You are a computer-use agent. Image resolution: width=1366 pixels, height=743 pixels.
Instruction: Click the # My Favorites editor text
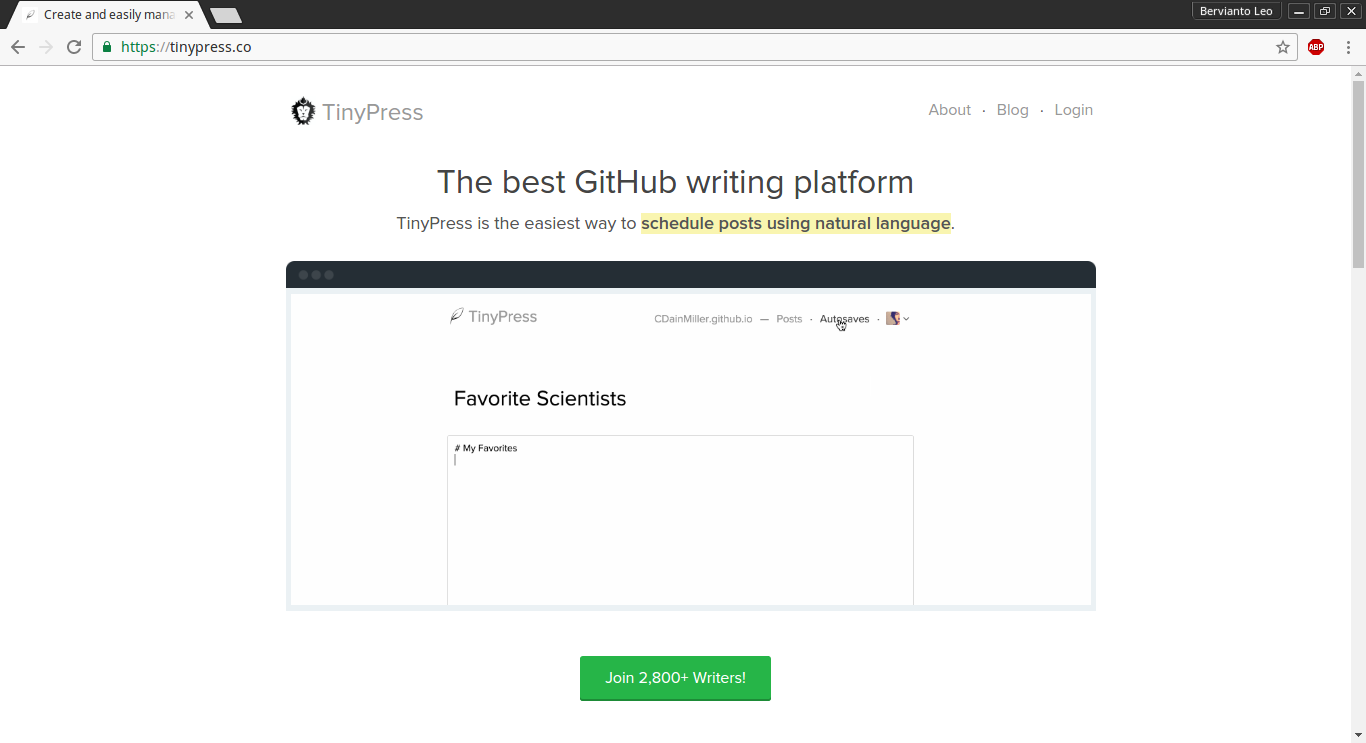486,448
